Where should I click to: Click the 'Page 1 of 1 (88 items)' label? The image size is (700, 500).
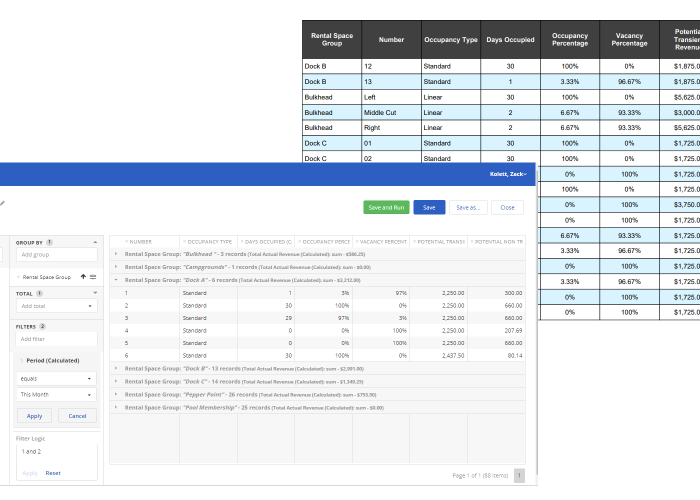480,476
